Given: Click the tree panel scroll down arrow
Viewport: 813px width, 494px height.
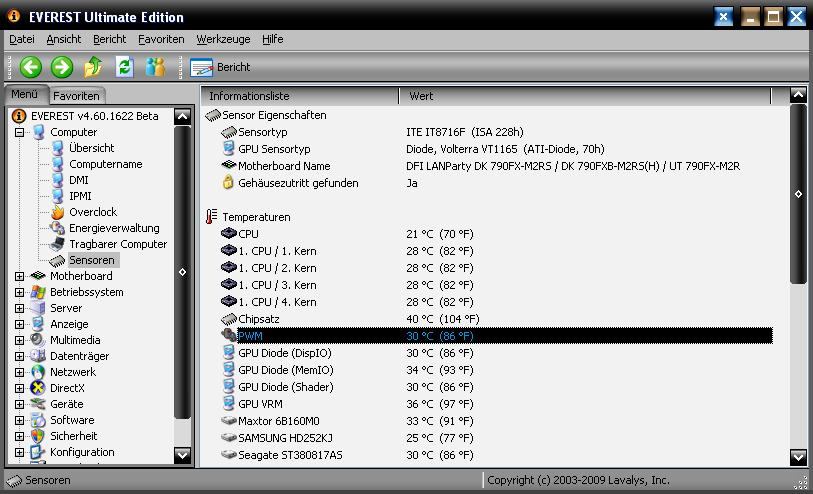Looking at the screenshot, I should tap(183, 455).
